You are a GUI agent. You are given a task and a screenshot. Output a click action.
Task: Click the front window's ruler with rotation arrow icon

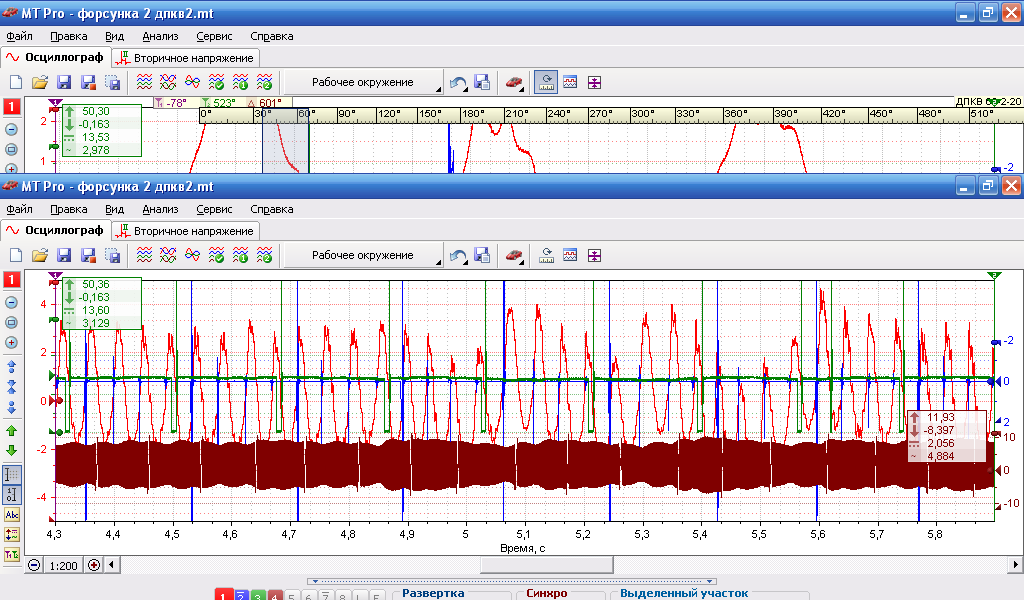pos(546,255)
